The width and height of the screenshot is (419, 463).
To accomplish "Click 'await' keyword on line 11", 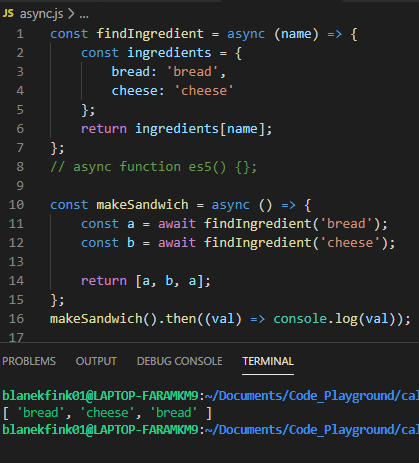I will [x=177, y=224].
